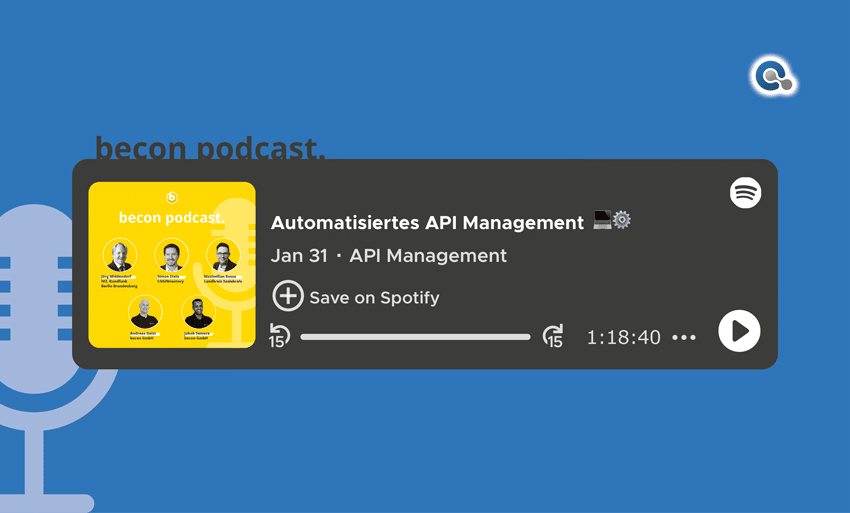Screen dimensions: 850x513
Task: Click the Jan 31 episode date
Action: coord(299,256)
